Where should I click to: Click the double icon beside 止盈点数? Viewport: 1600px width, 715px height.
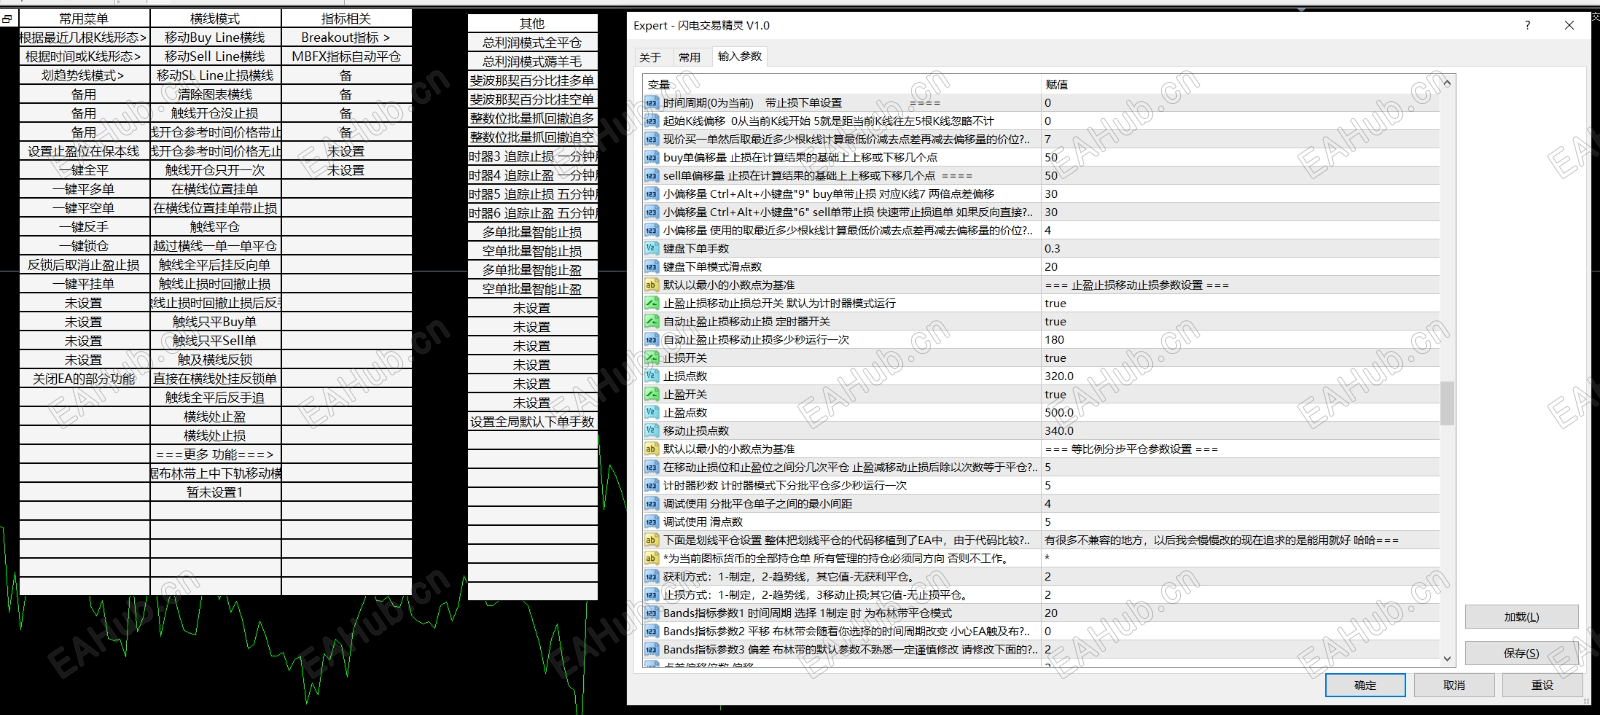tap(651, 412)
